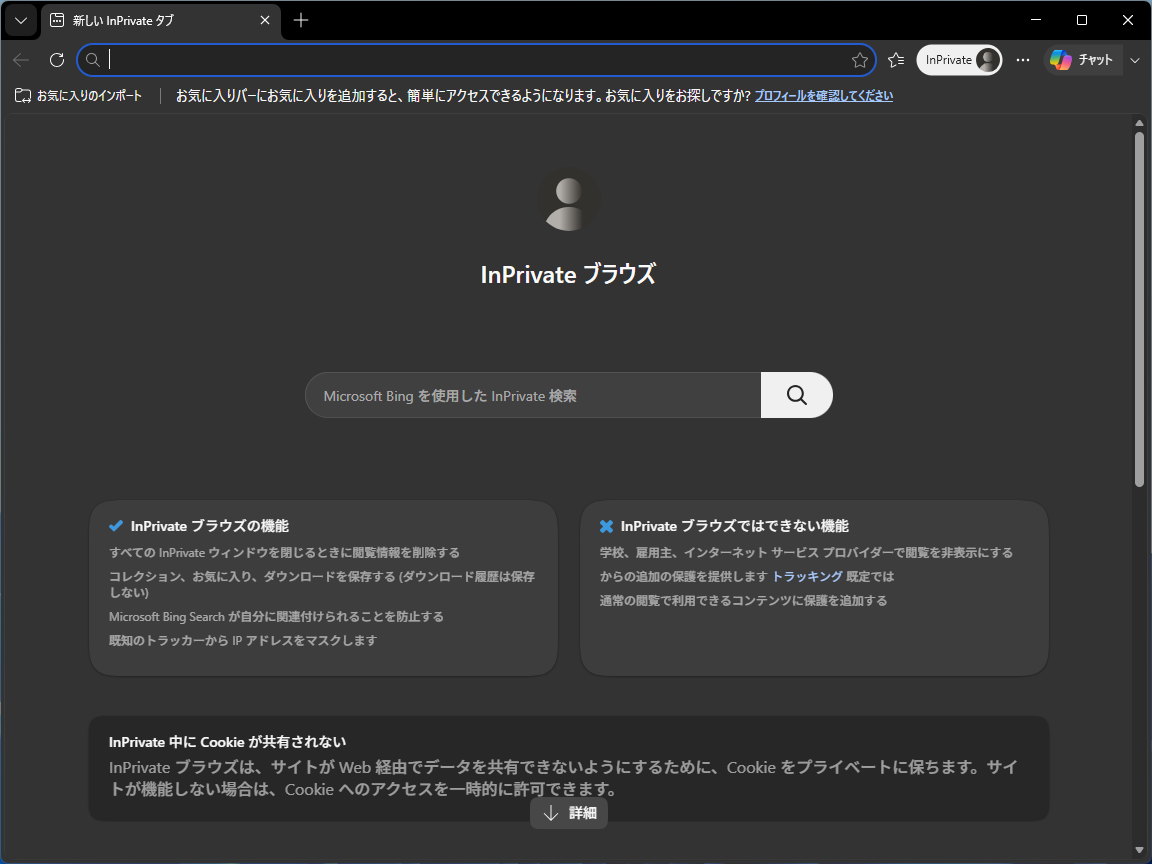The width and height of the screenshot is (1152, 864).
Task: Expand the toolbar chevron beside チャット
Action: [1134, 60]
